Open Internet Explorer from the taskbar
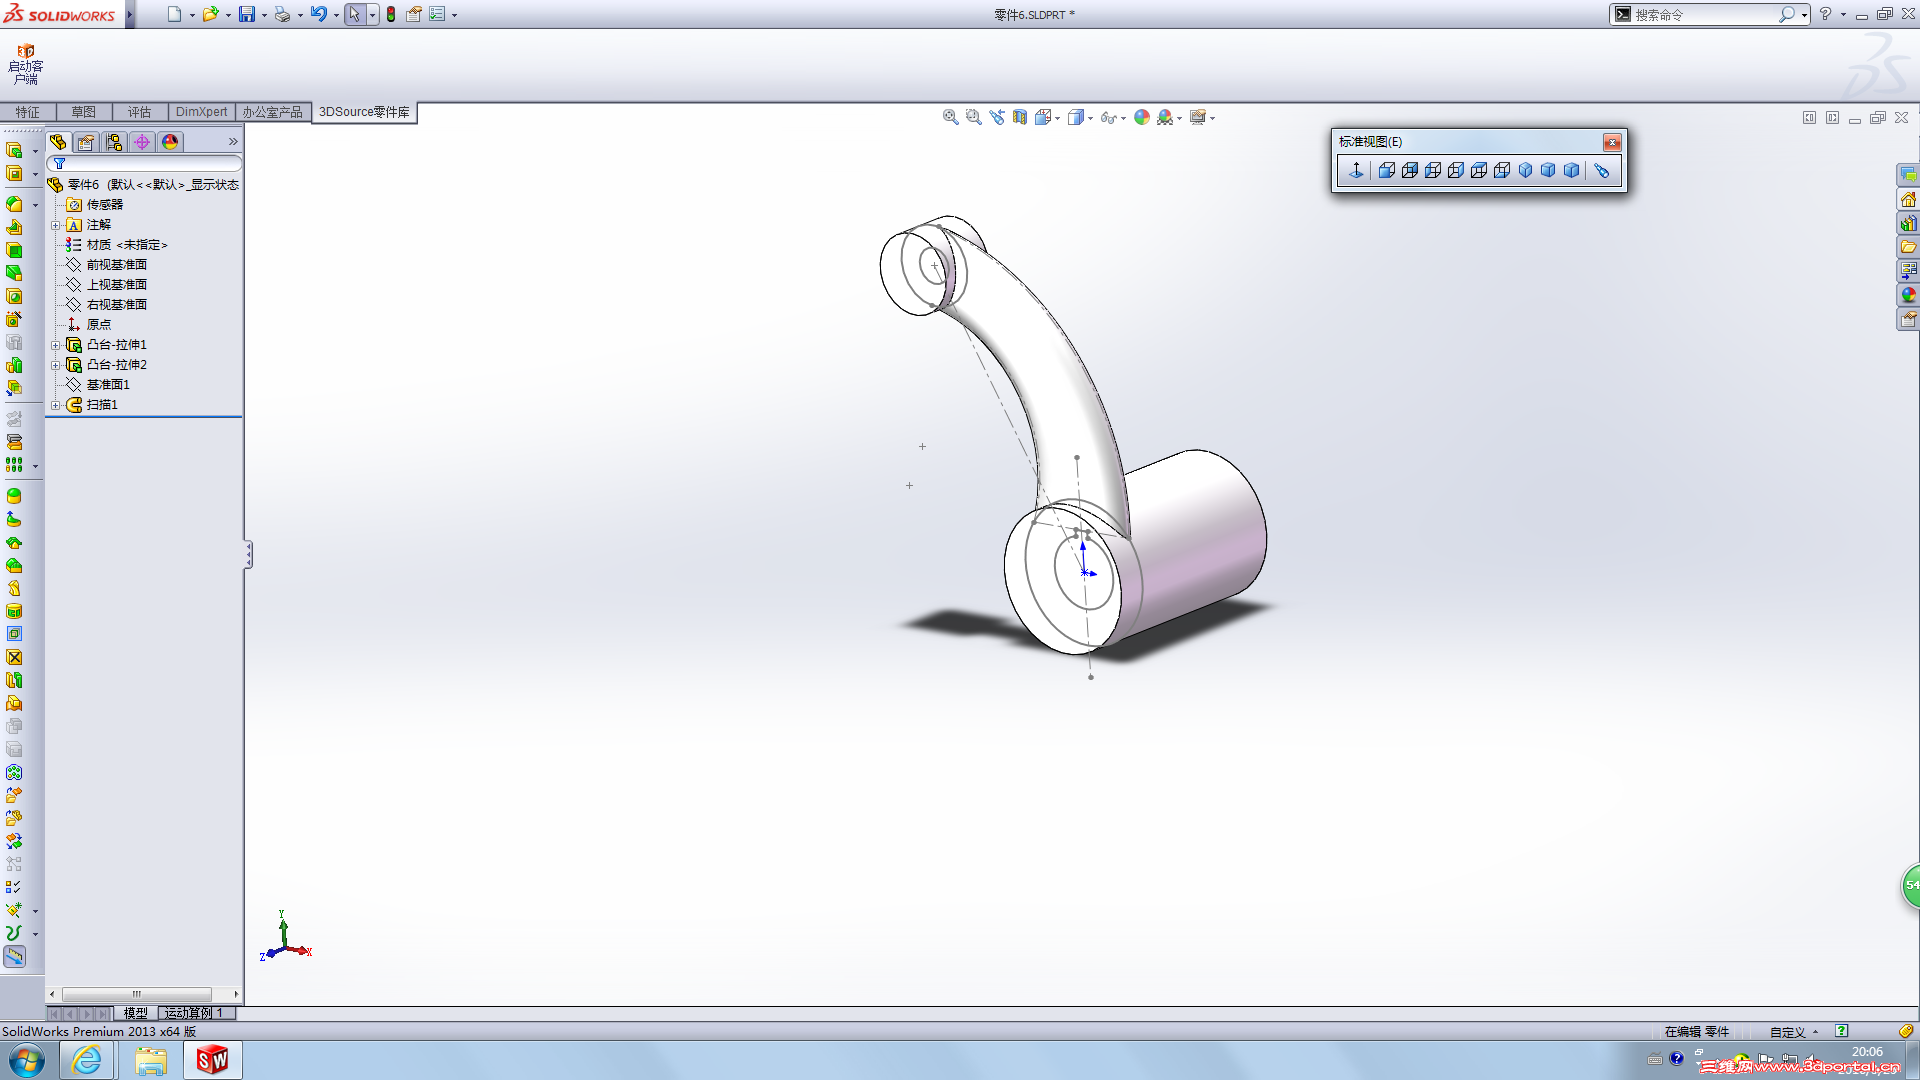1920x1080 pixels. tap(87, 1059)
